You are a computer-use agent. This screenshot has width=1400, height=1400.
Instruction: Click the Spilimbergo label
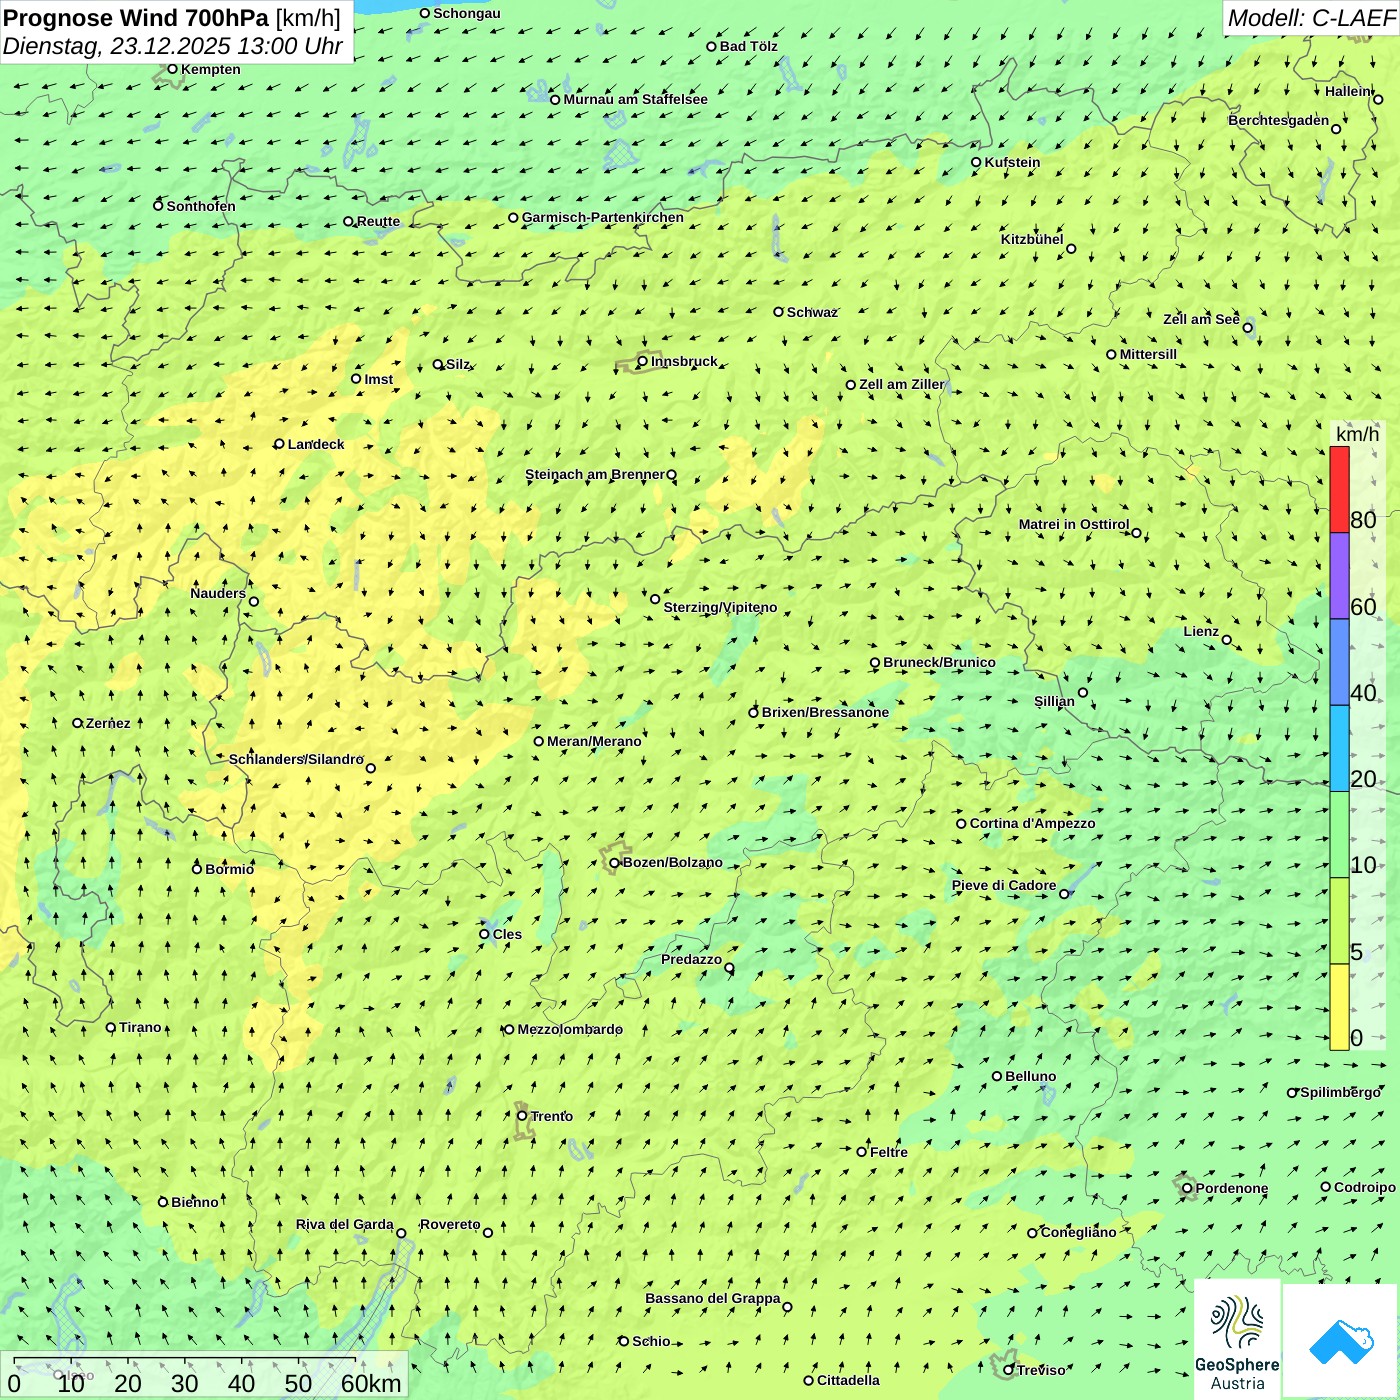pyautogui.click(x=1340, y=1092)
